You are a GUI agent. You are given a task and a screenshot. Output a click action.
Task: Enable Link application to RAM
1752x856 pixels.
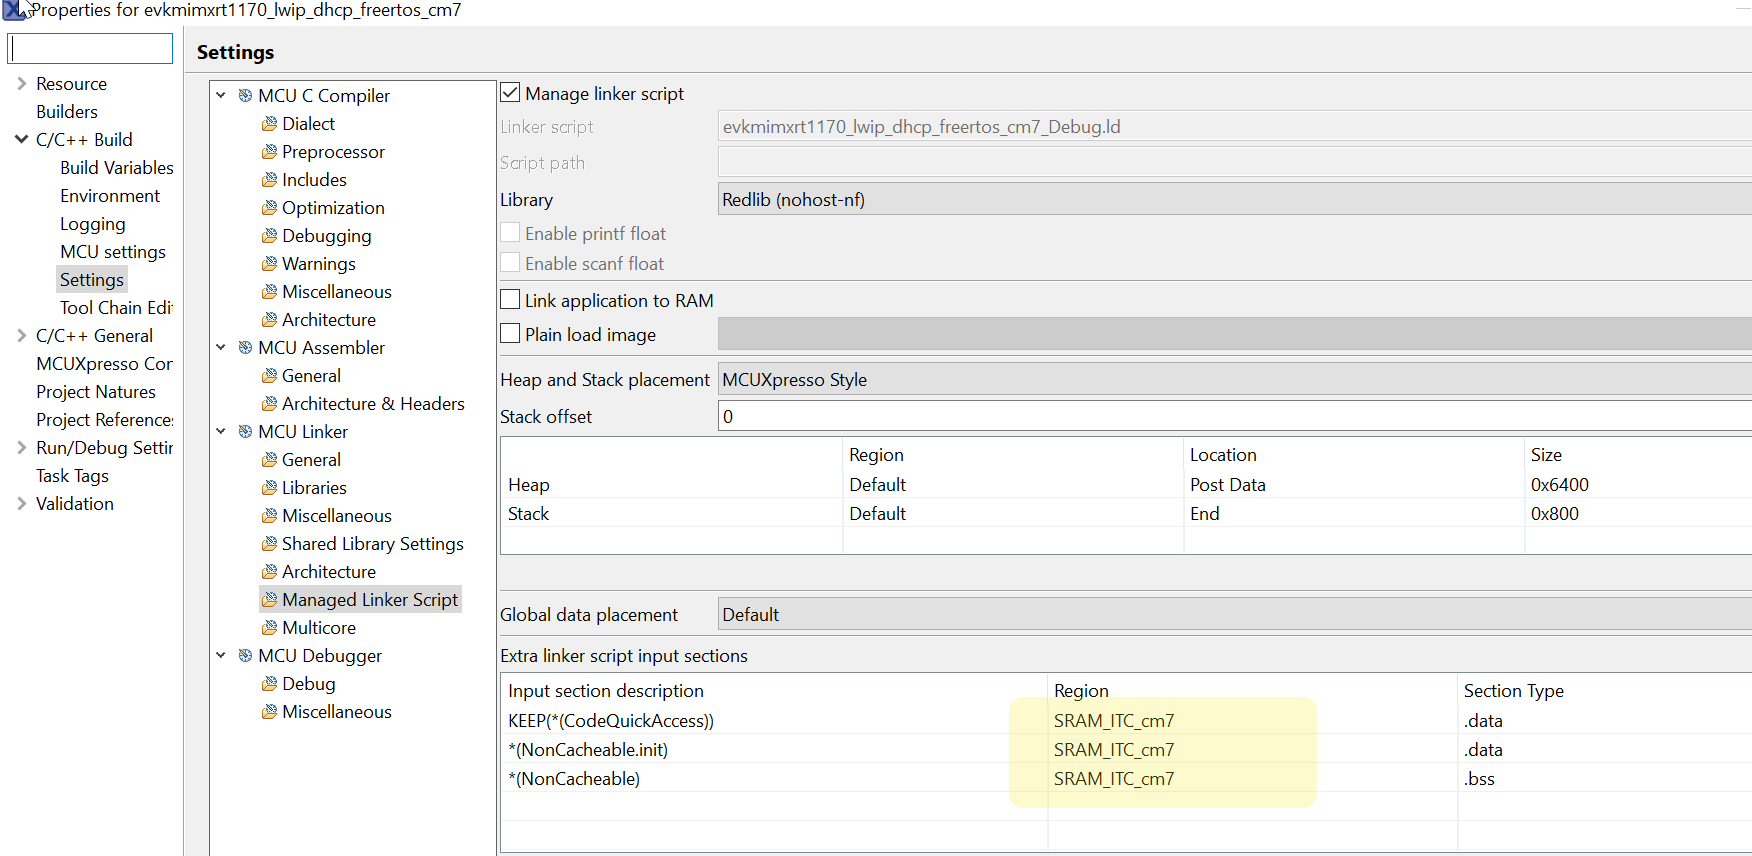(x=510, y=300)
